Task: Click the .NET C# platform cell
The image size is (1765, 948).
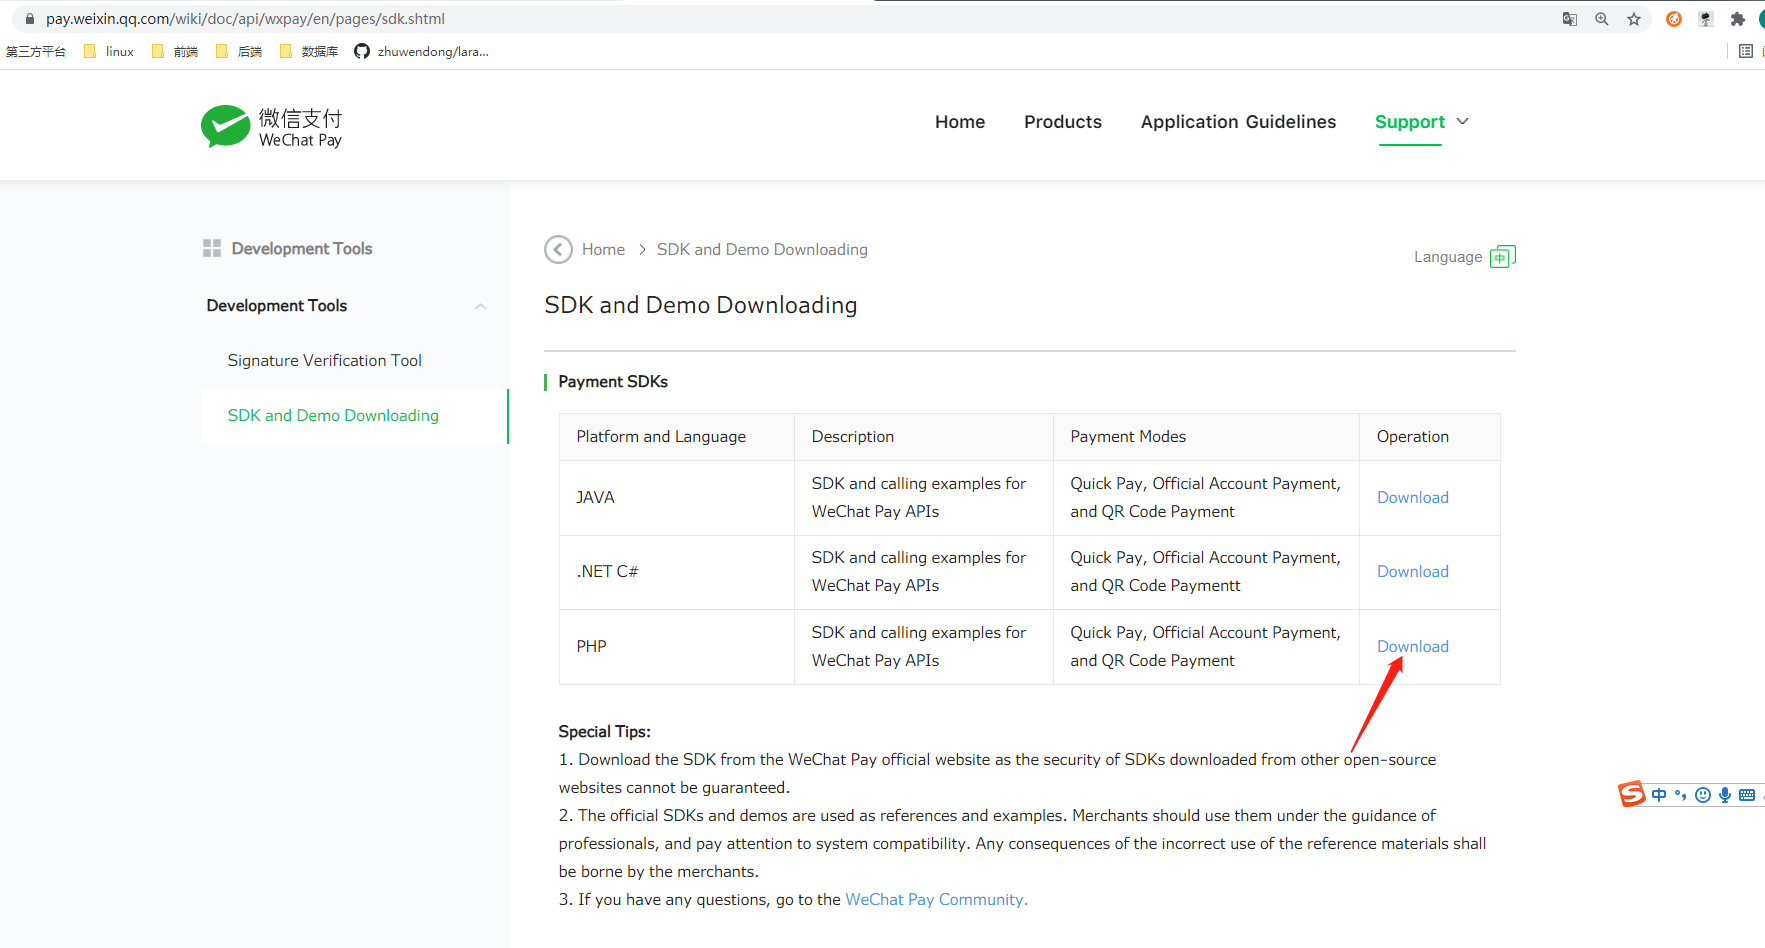Action: [x=677, y=572]
